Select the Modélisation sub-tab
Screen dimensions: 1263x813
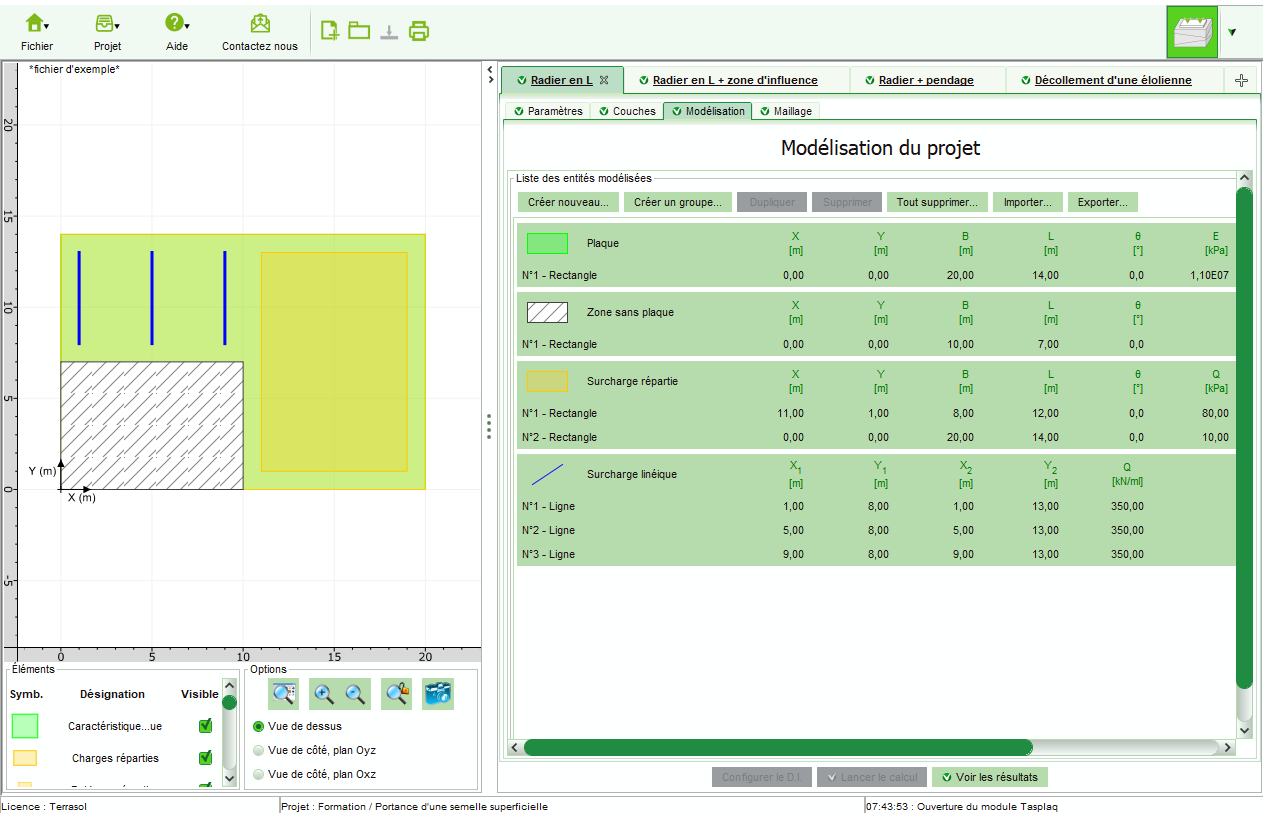(x=707, y=111)
